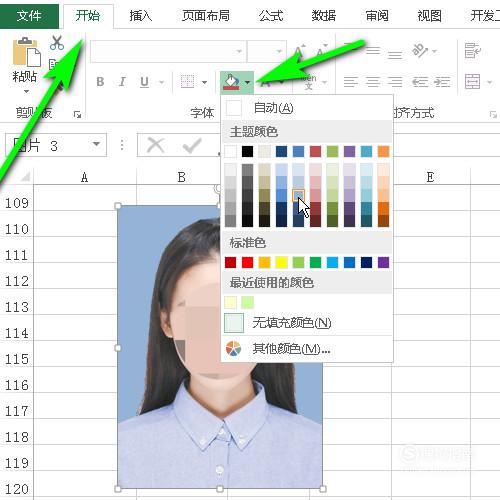Screen dimensions: 500x500
Task: Select black theme color swatch
Action: click(247, 151)
